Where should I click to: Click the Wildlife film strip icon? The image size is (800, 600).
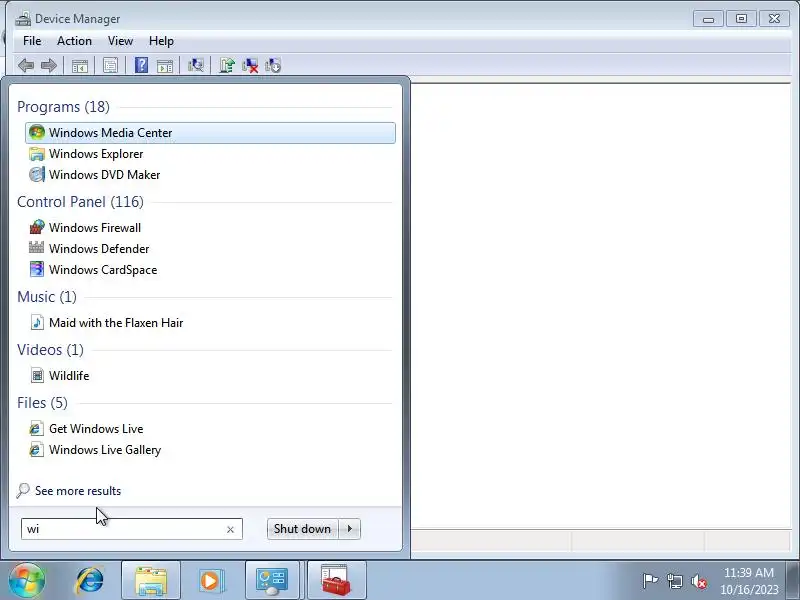[x=37, y=376]
